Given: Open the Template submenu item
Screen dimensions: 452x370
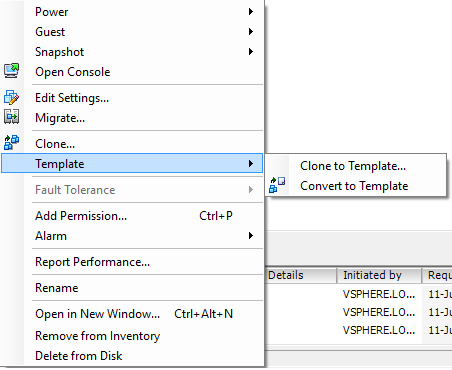Looking at the screenshot, I should (x=132, y=163).
